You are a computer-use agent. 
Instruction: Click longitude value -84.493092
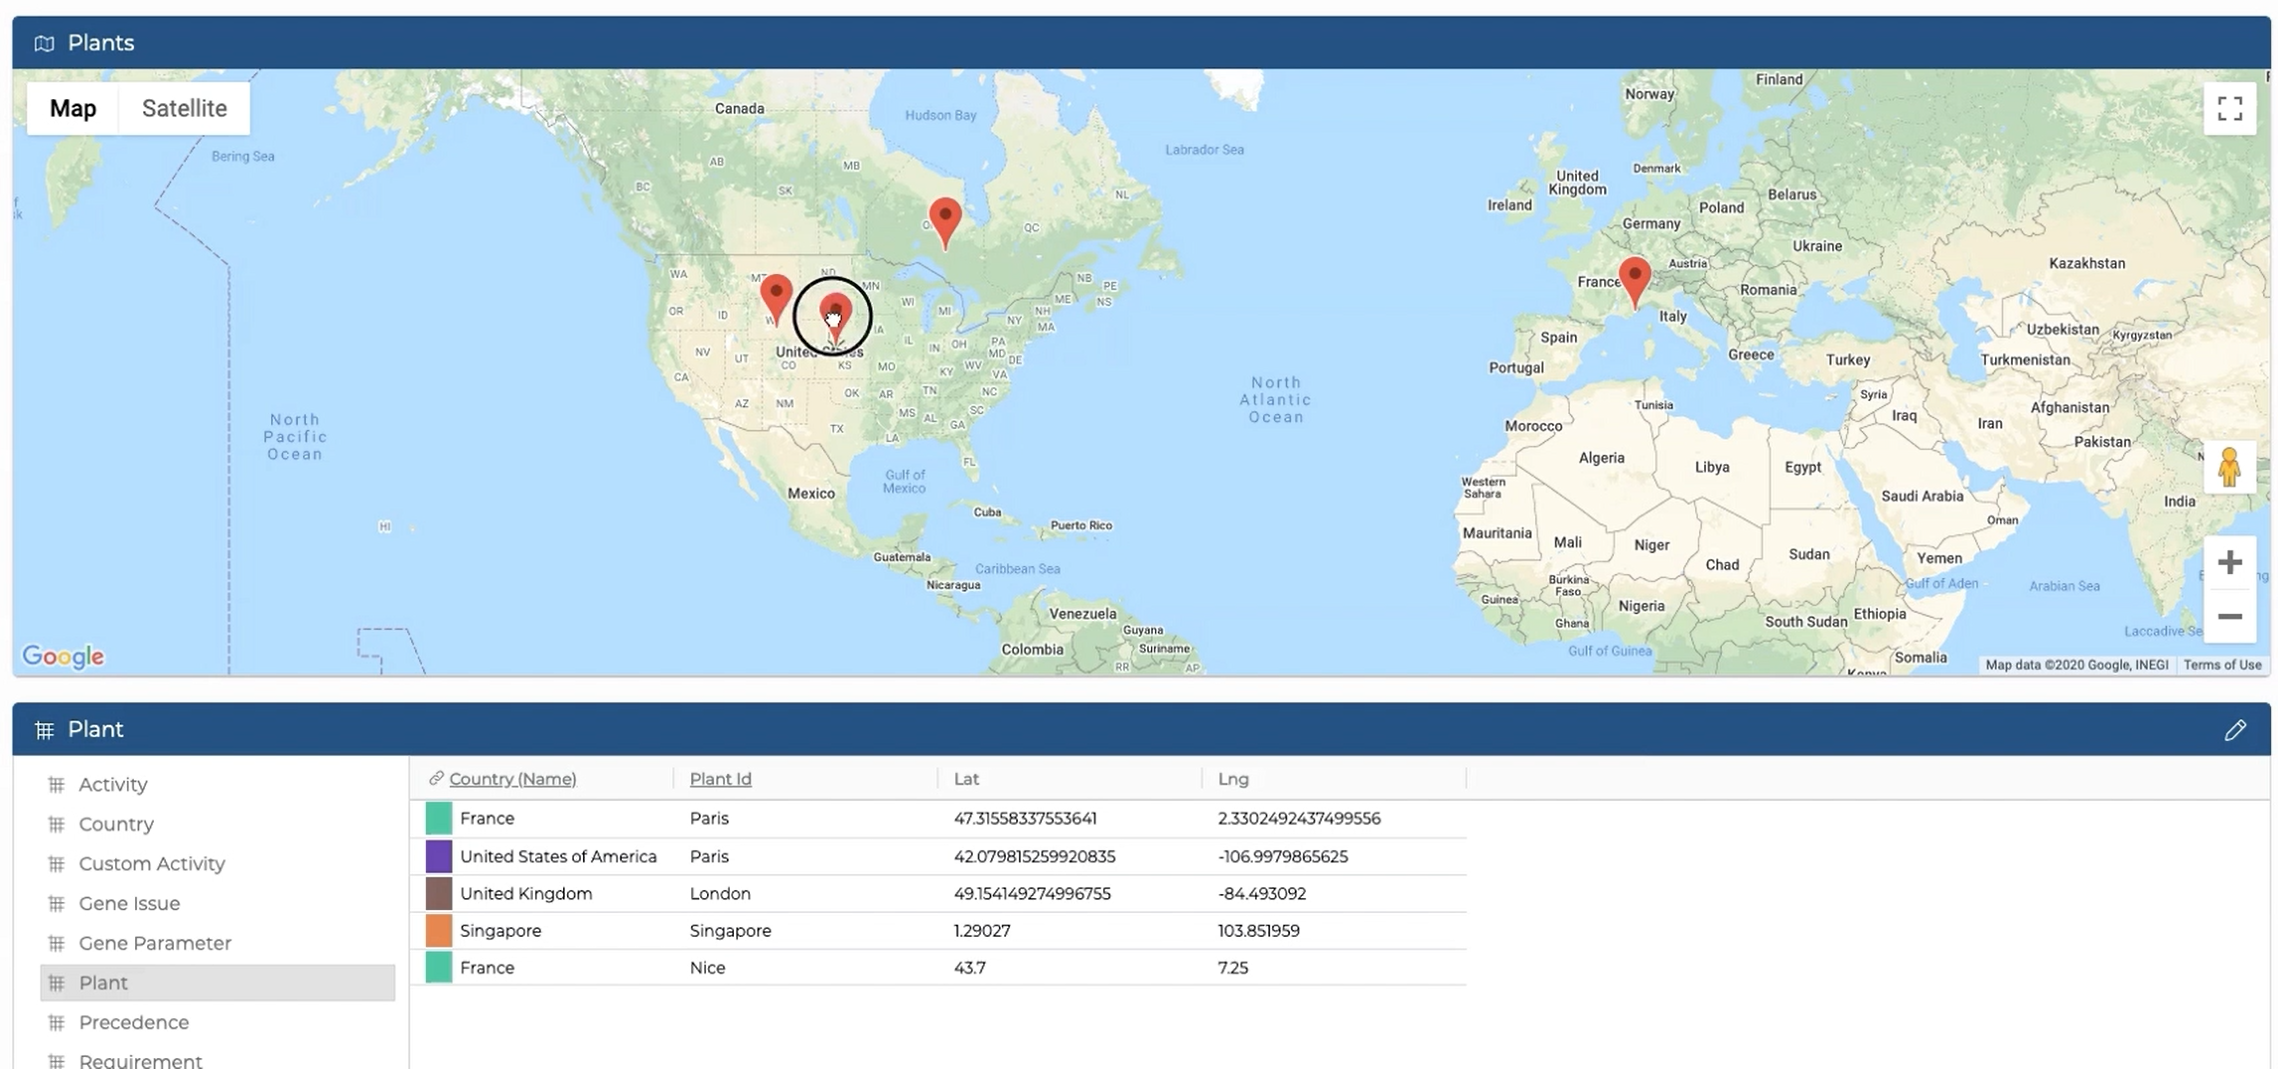click(1261, 893)
